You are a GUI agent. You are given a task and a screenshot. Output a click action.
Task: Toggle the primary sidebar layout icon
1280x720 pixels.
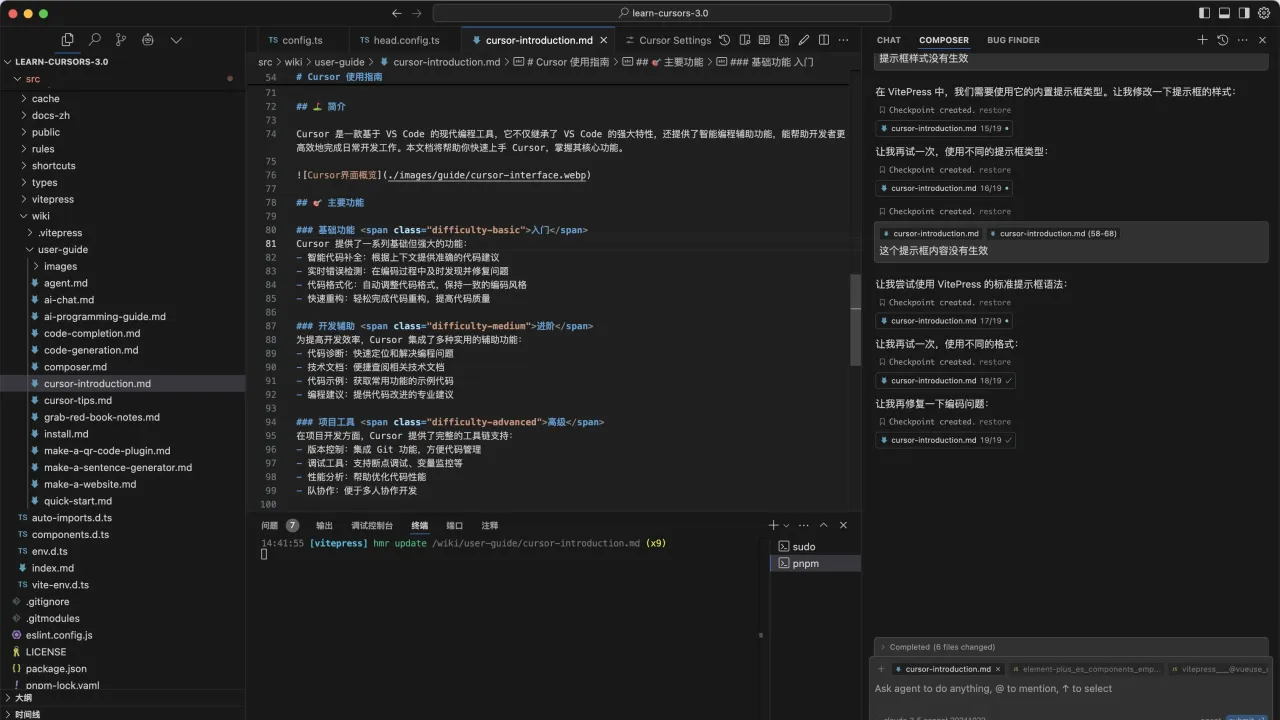click(1204, 13)
